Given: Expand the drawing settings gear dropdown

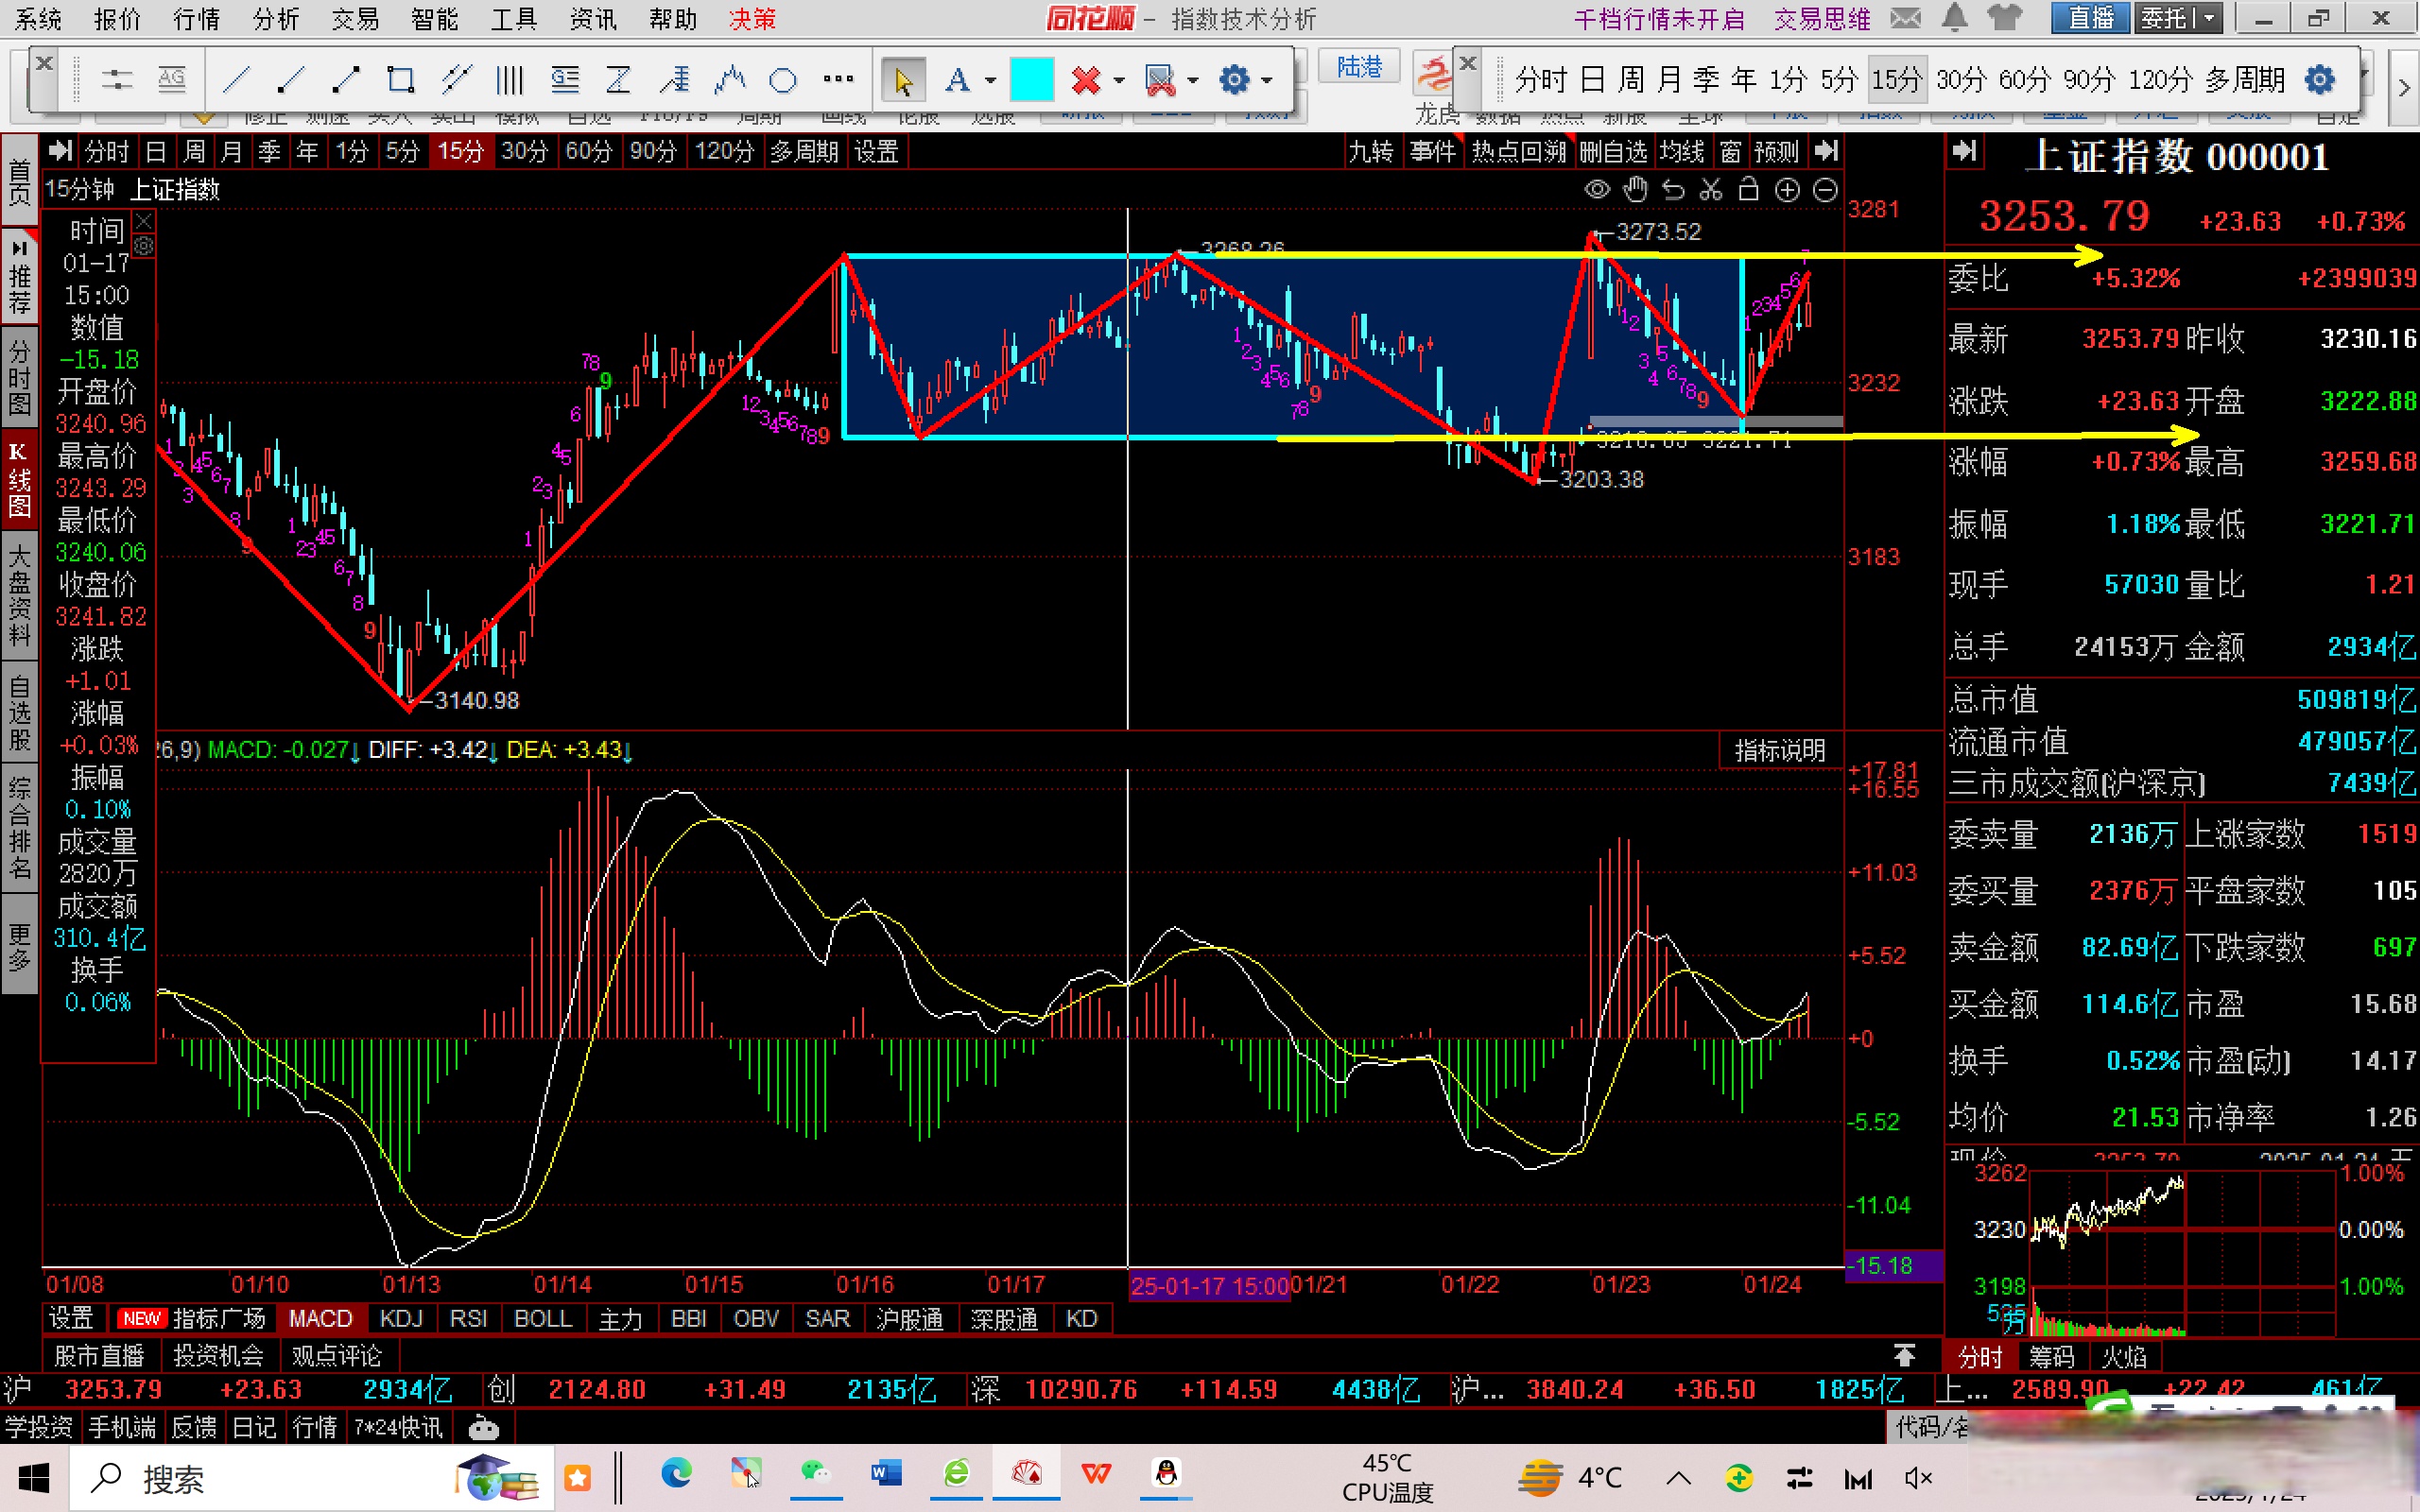Looking at the screenshot, I should click(1267, 80).
